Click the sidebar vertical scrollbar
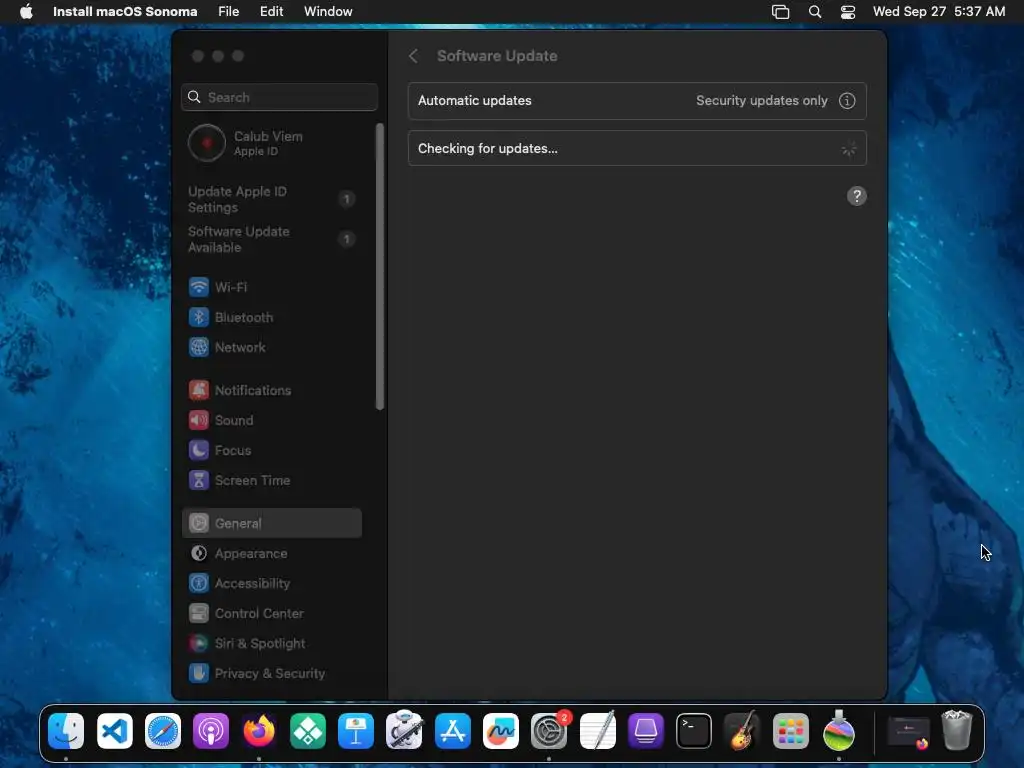The width and height of the screenshot is (1024, 768). pos(380,266)
